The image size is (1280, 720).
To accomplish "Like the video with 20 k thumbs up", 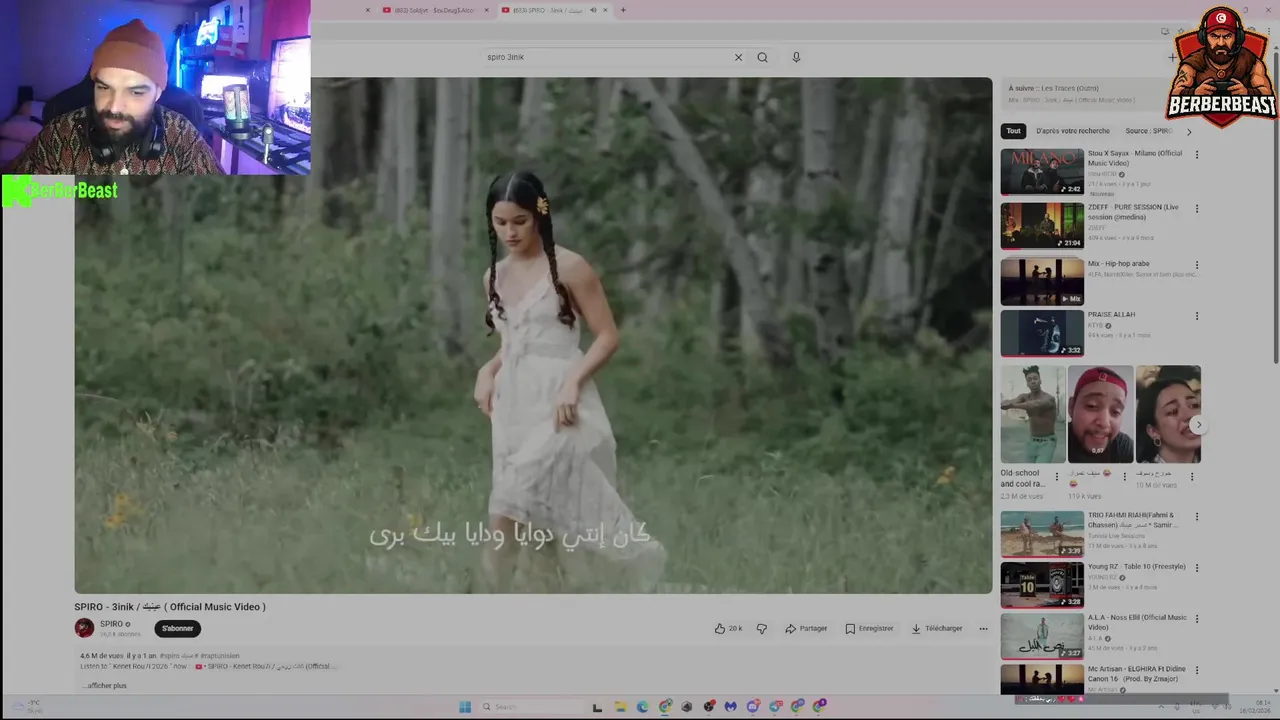I will (728, 628).
